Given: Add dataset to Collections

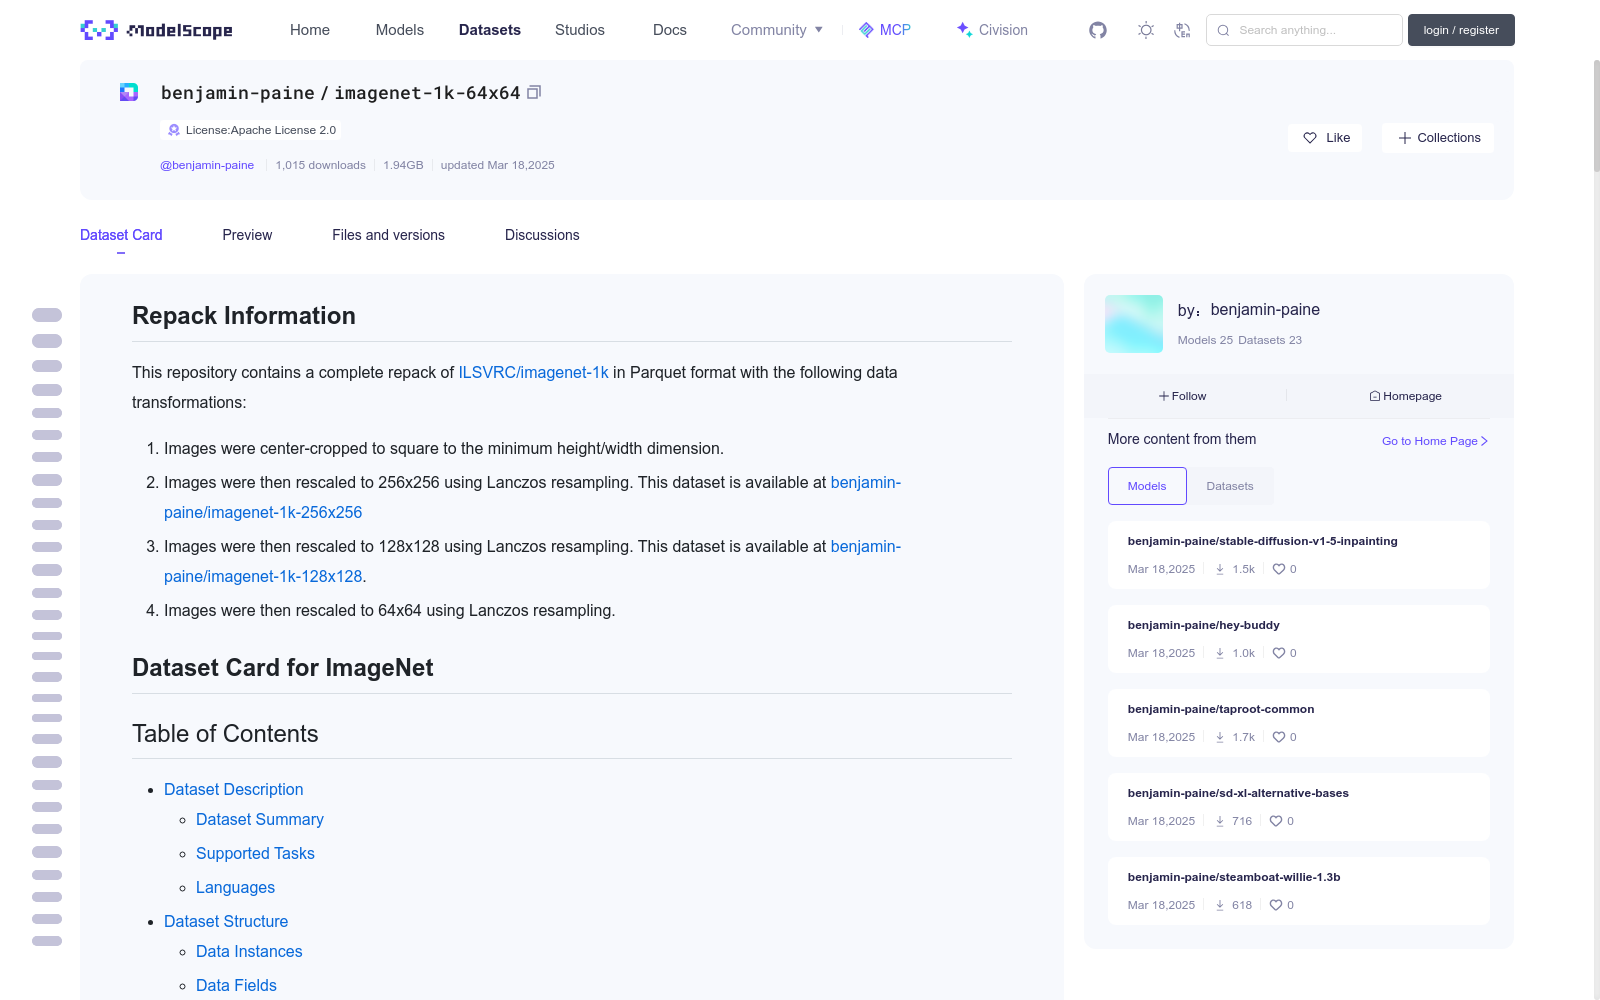Looking at the screenshot, I should [x=1438, y=138].
